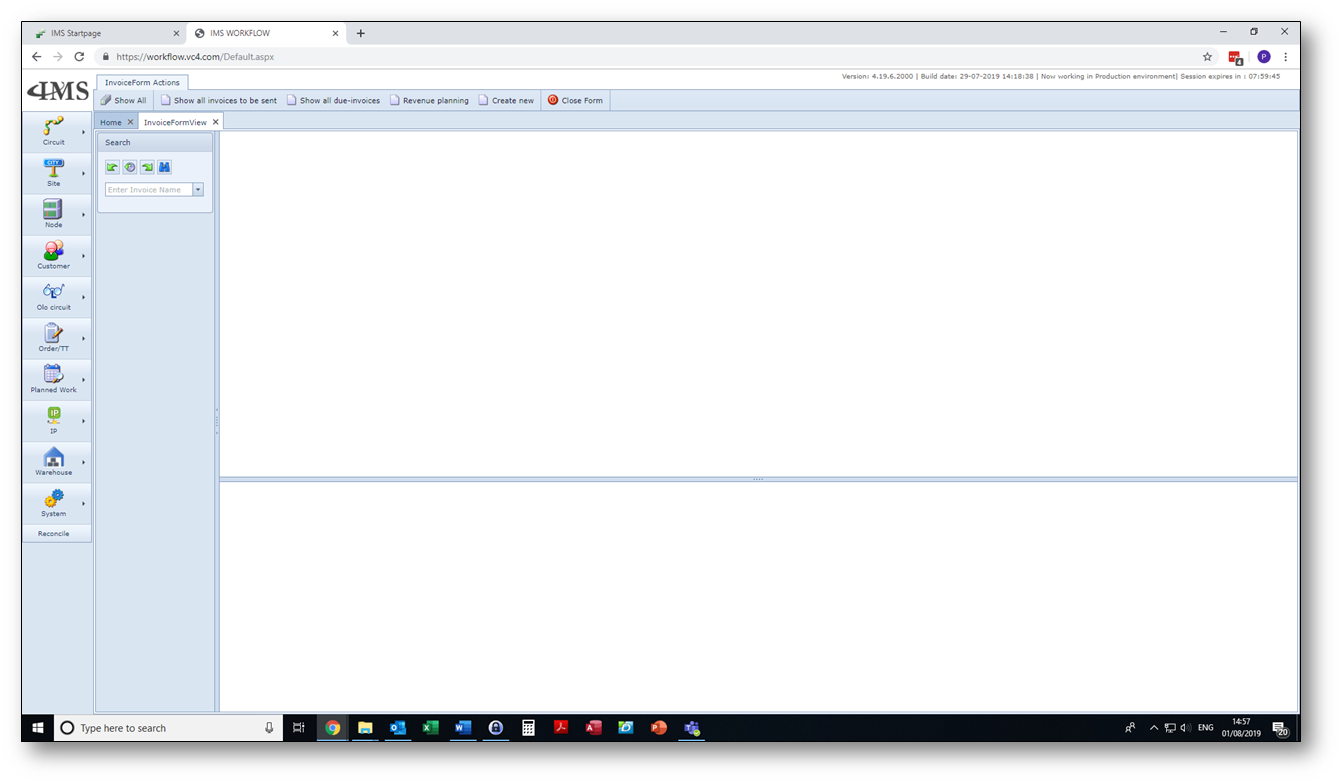
Task: Click the IMS logo
Action: click(58, 91)
